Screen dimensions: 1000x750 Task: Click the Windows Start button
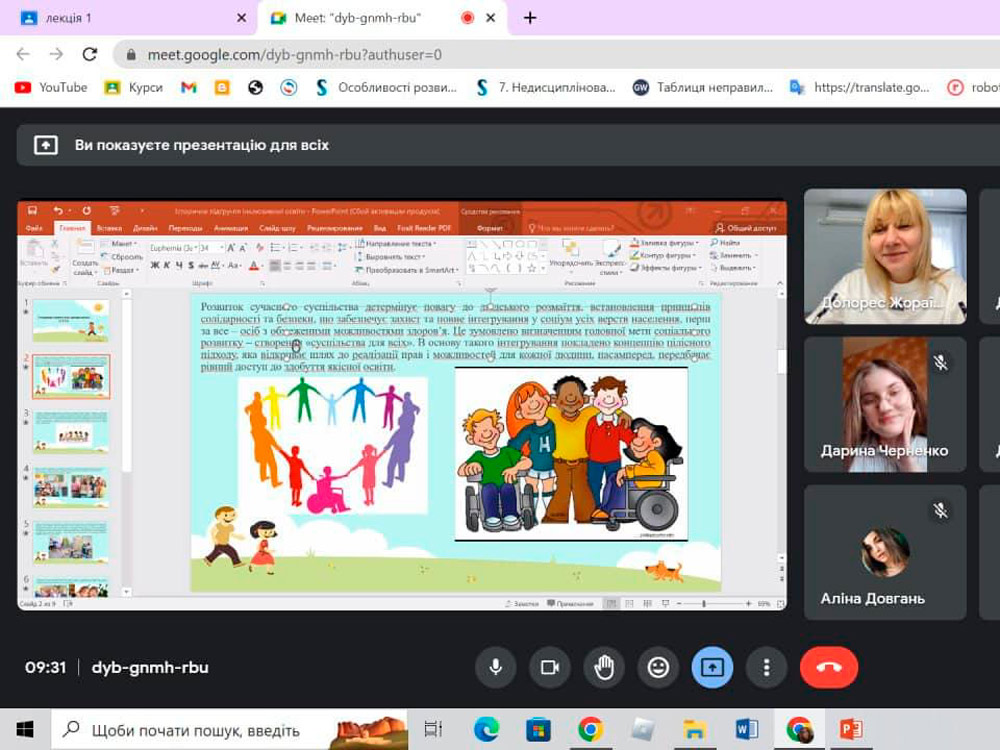24,729
